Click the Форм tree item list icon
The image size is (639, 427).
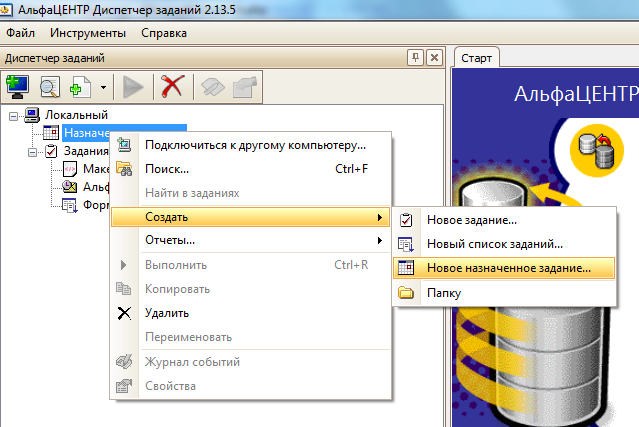click(x=70, y=205)
